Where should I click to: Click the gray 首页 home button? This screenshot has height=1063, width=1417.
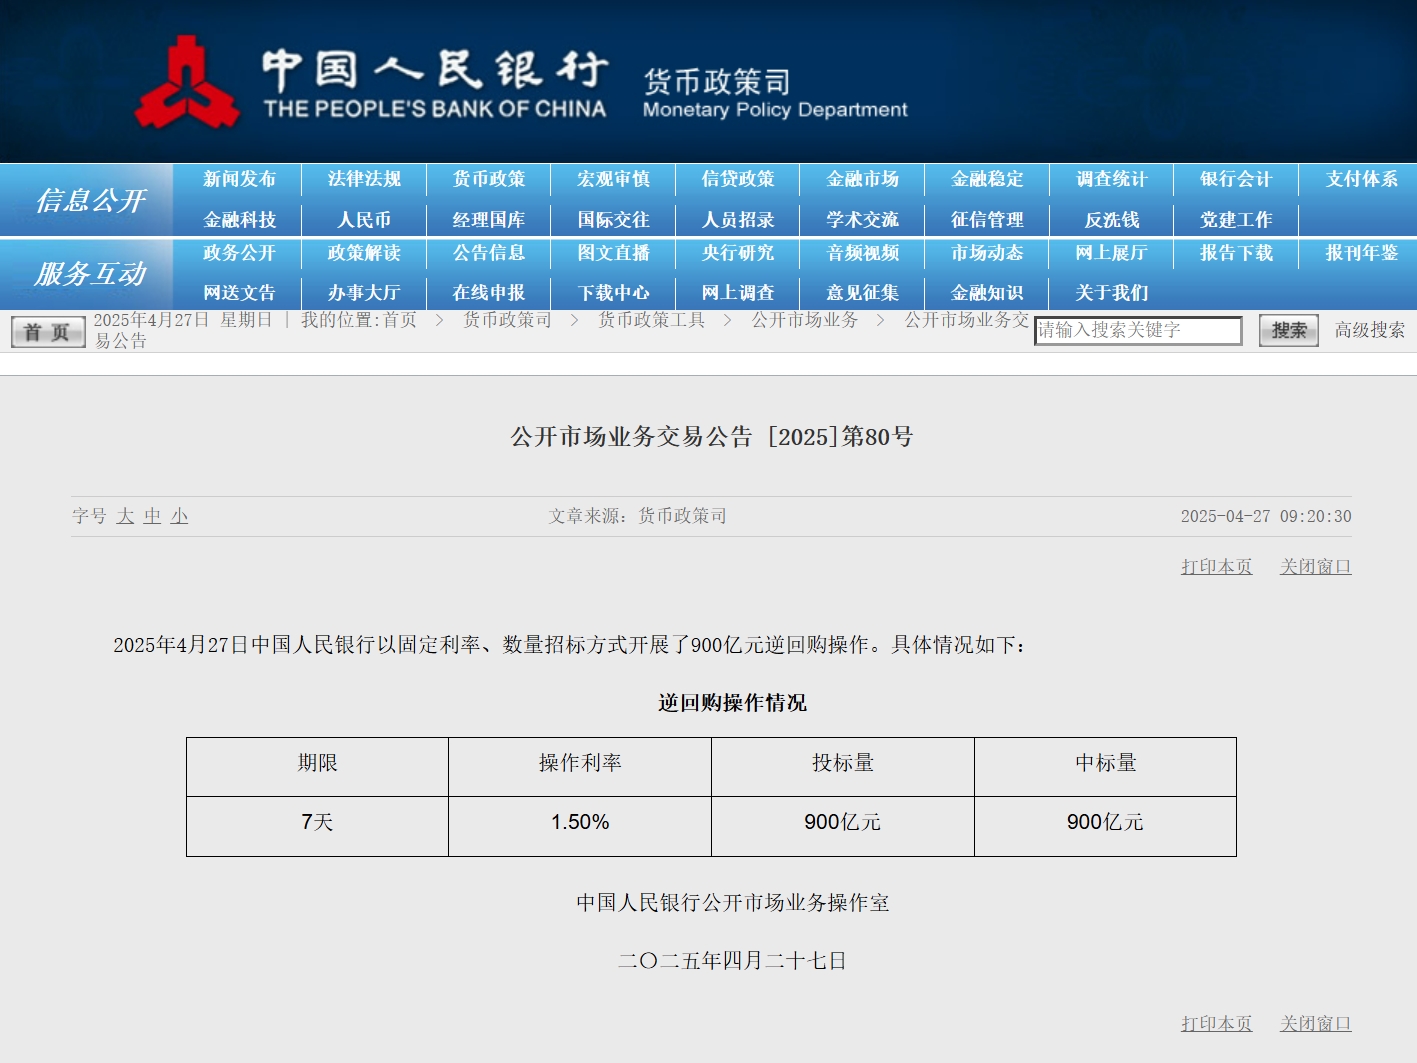[x=48, y=332]
